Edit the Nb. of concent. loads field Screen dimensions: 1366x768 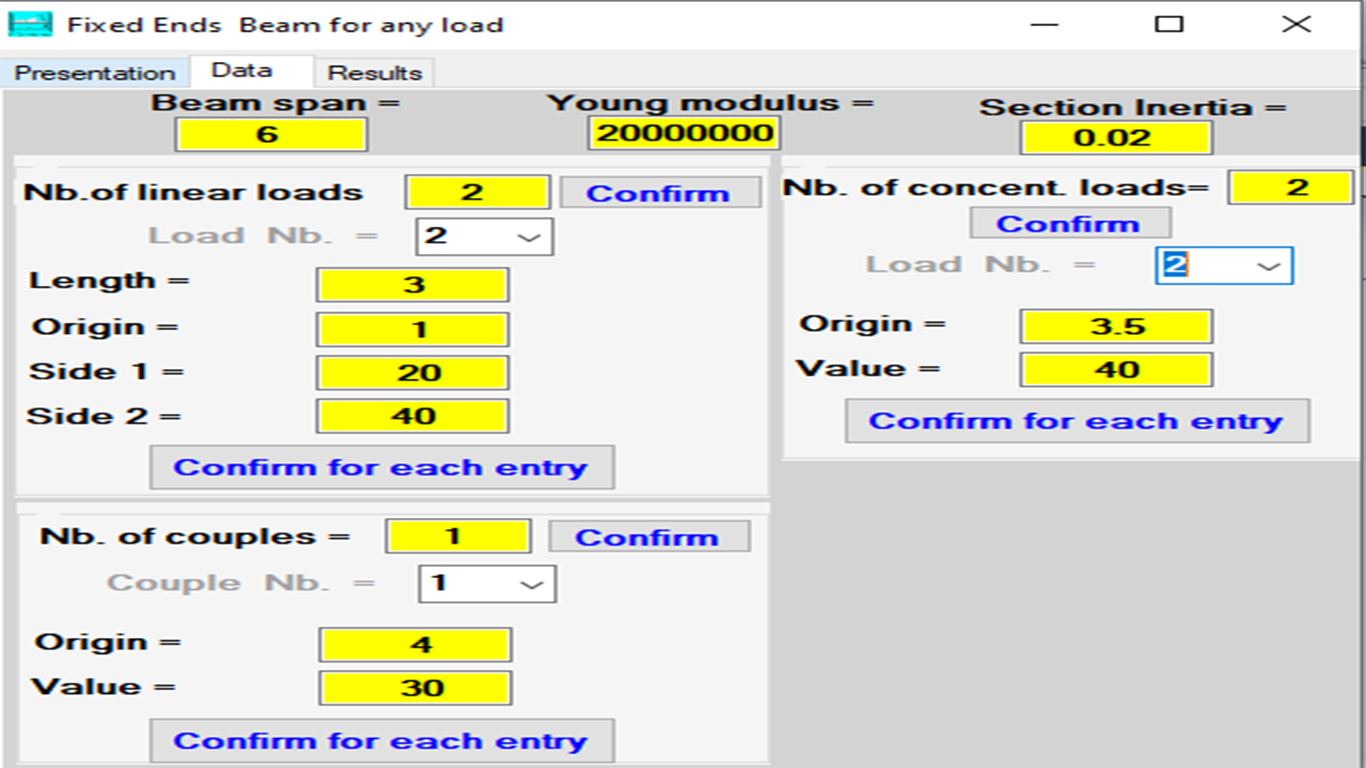pyautogui.click(x=1291, y=187)
